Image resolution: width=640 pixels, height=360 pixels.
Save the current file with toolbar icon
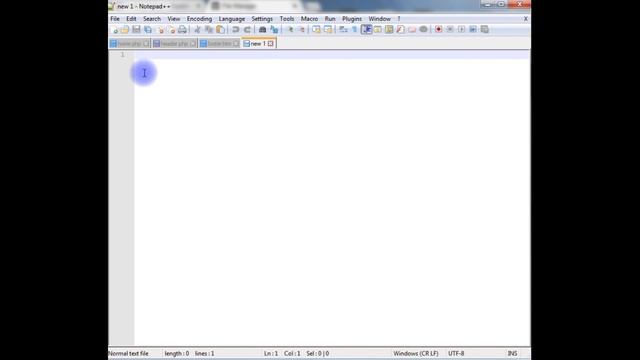pyautogui.click(x=136, y=29)
